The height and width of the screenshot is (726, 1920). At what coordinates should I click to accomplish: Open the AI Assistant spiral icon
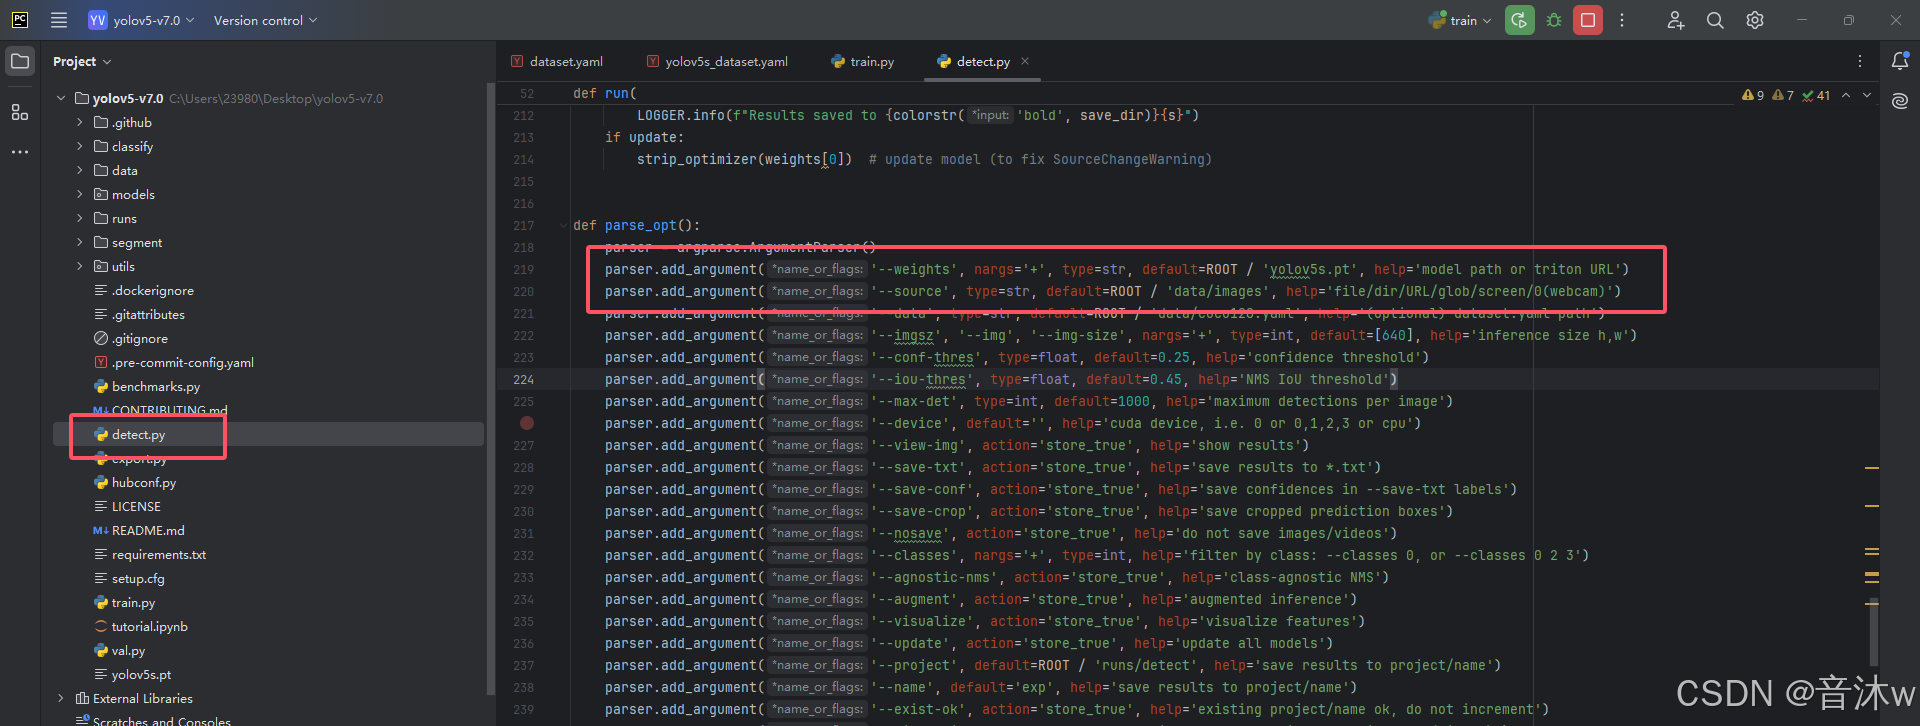pos(1900,101)
